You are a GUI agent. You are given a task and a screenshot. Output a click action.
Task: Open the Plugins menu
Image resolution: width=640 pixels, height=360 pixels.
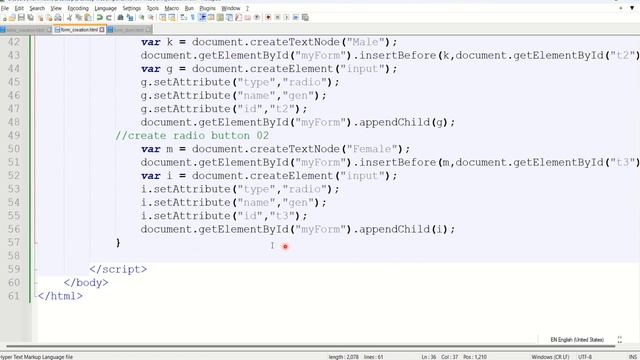pos(207,8)
